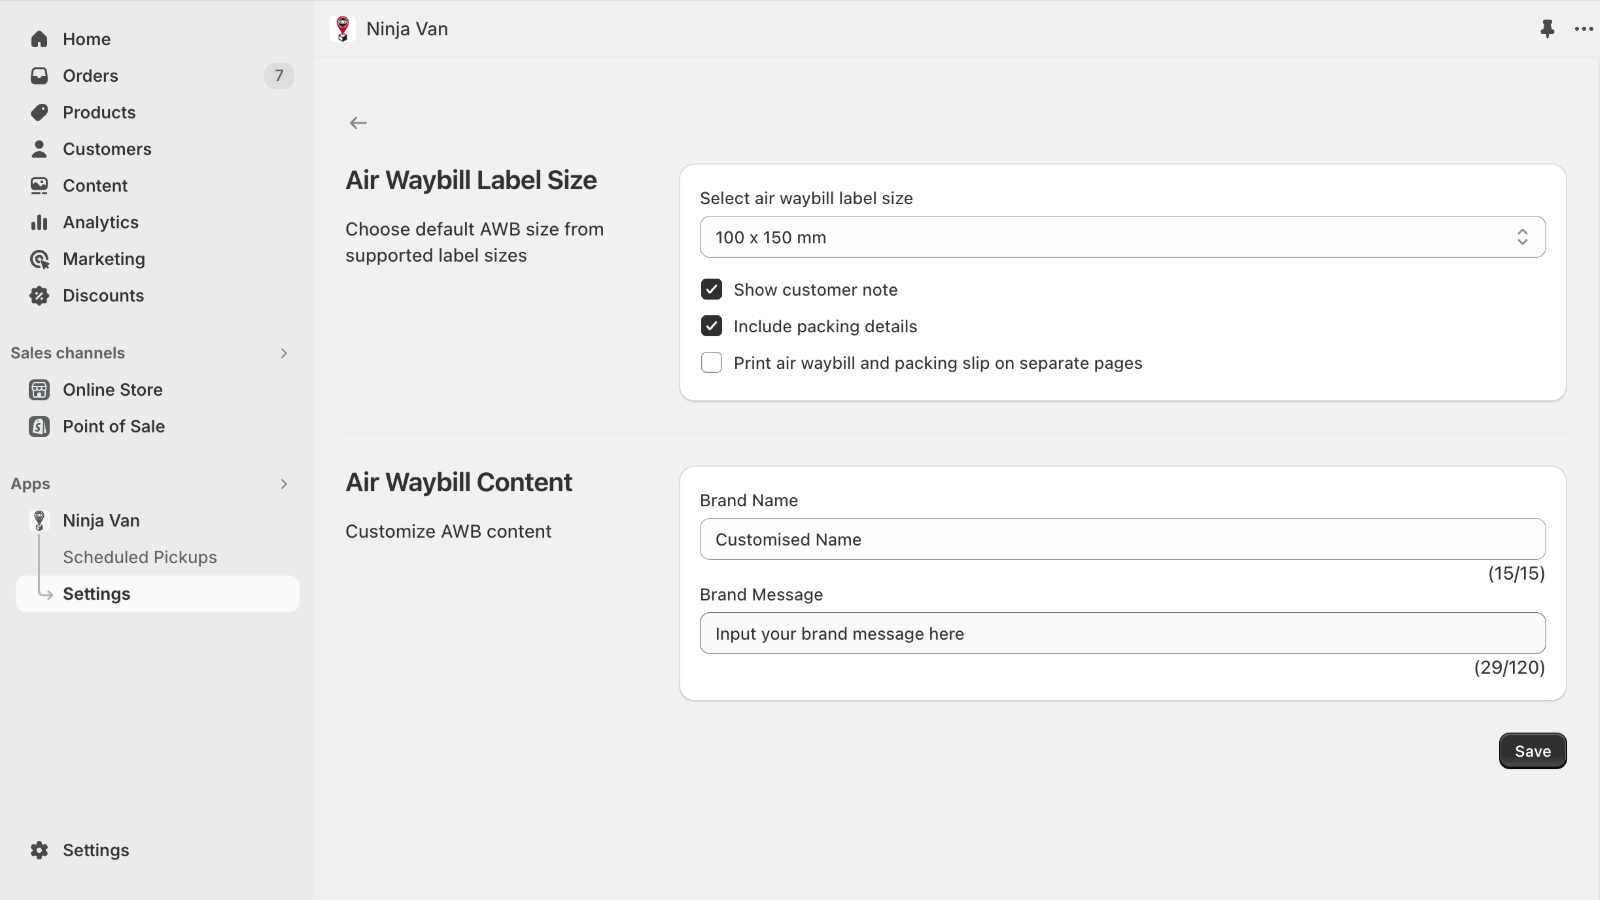Screen dimensions: 1600x900
Task: Open Online Store from Sales channels
Action: [112, 389]
